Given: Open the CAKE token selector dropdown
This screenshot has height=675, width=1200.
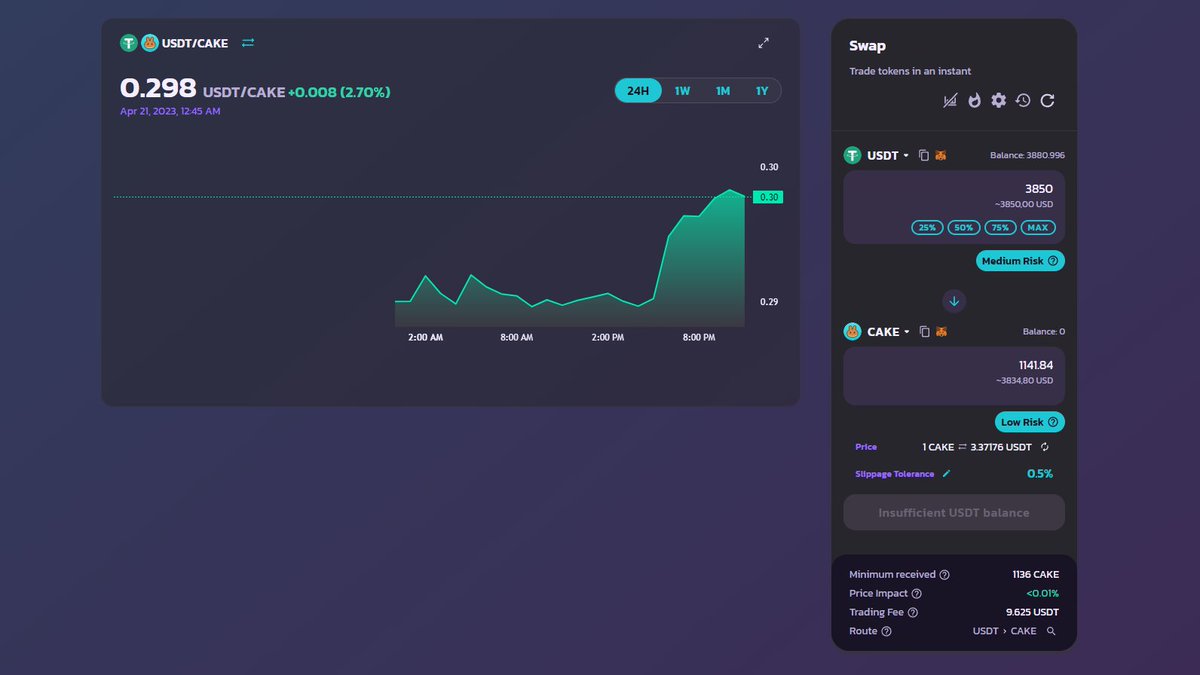Looking at the screenshot, I should click(x=877, y=331).
